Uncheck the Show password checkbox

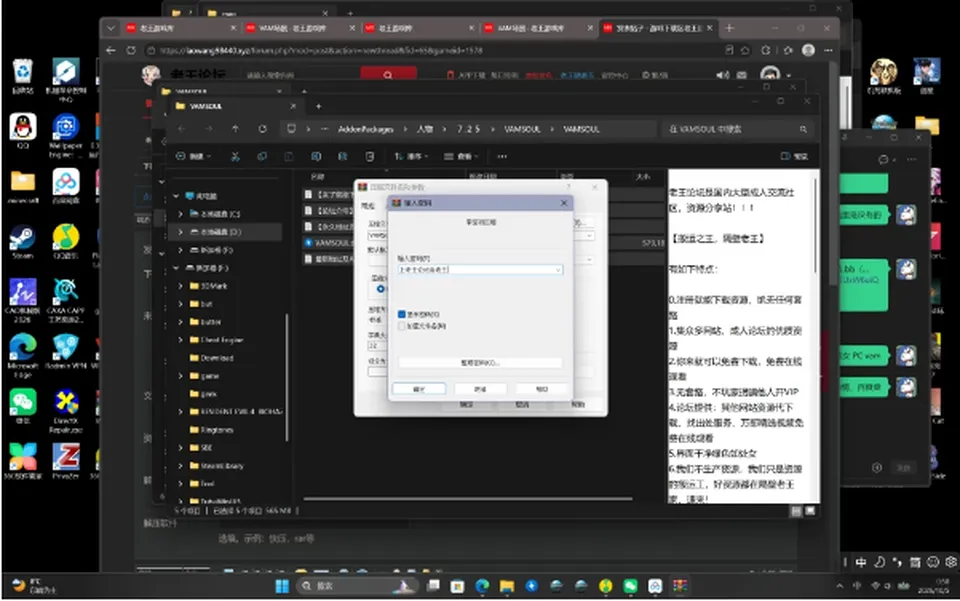point(402,314)
